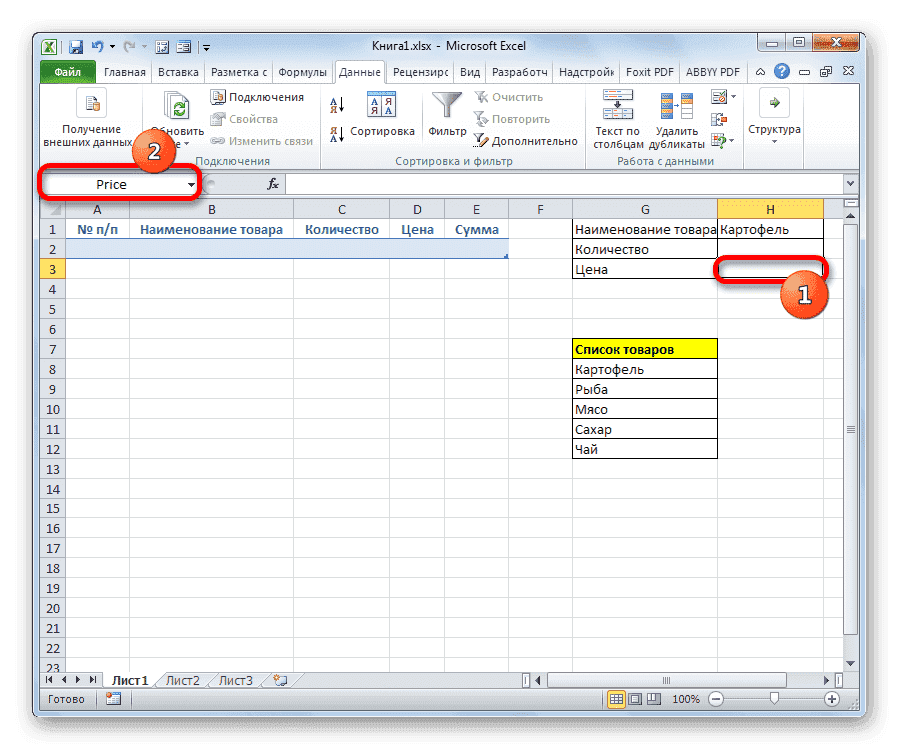Open the Name Box dropdown showing Price
Viewport: 899px width, 750px height.
tap(190, 184)
